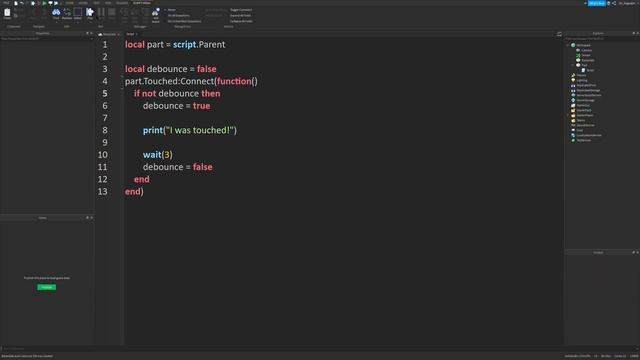Start playtest with Play ribbon icon
The width and height of the screenshot is (640, 360).
[x=90, y=13]
